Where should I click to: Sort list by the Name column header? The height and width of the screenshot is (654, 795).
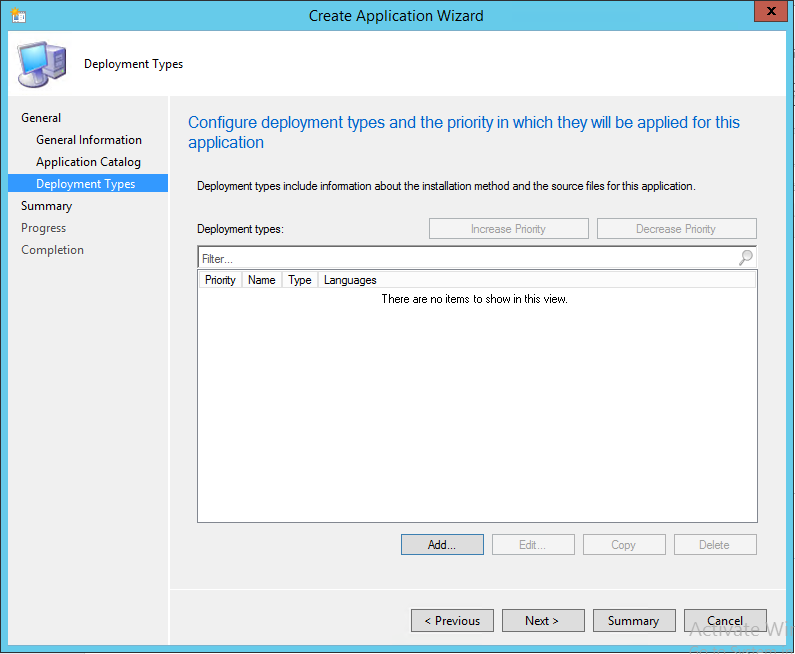click(262, 280)
